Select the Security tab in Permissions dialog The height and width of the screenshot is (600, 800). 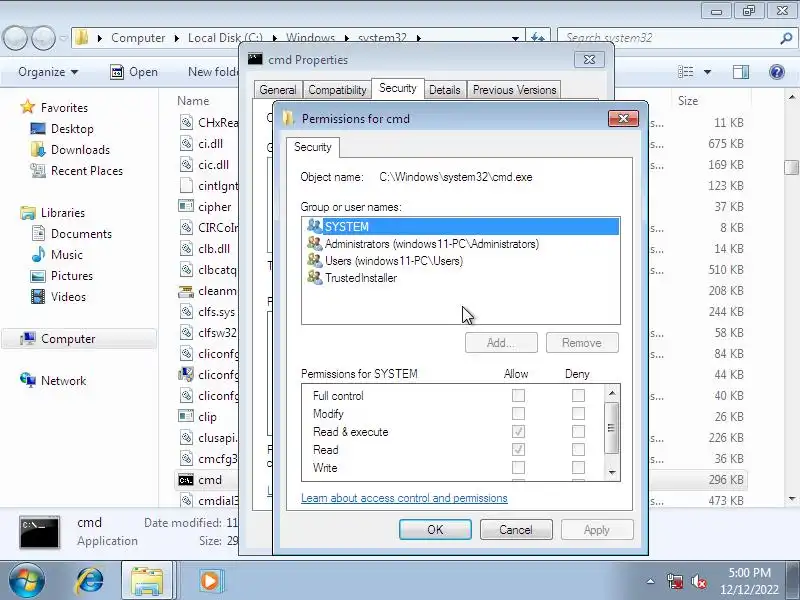[313, 147]
